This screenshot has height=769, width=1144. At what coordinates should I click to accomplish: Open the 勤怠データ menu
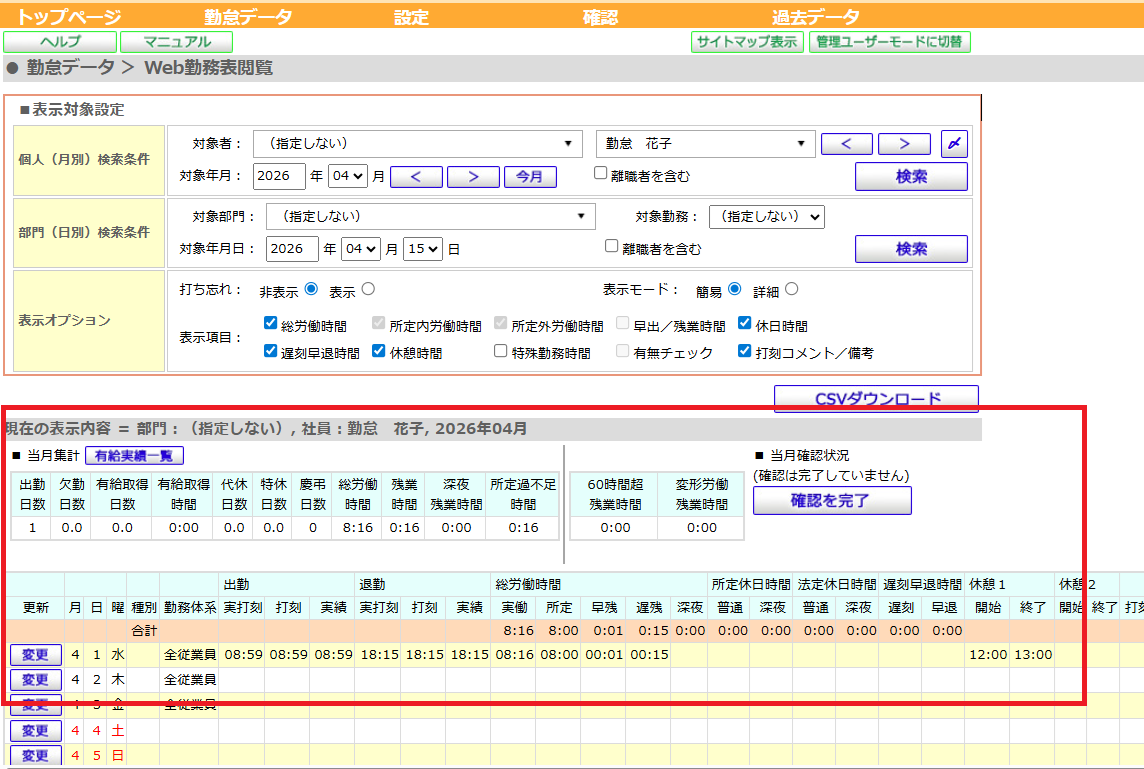[248, 17]
